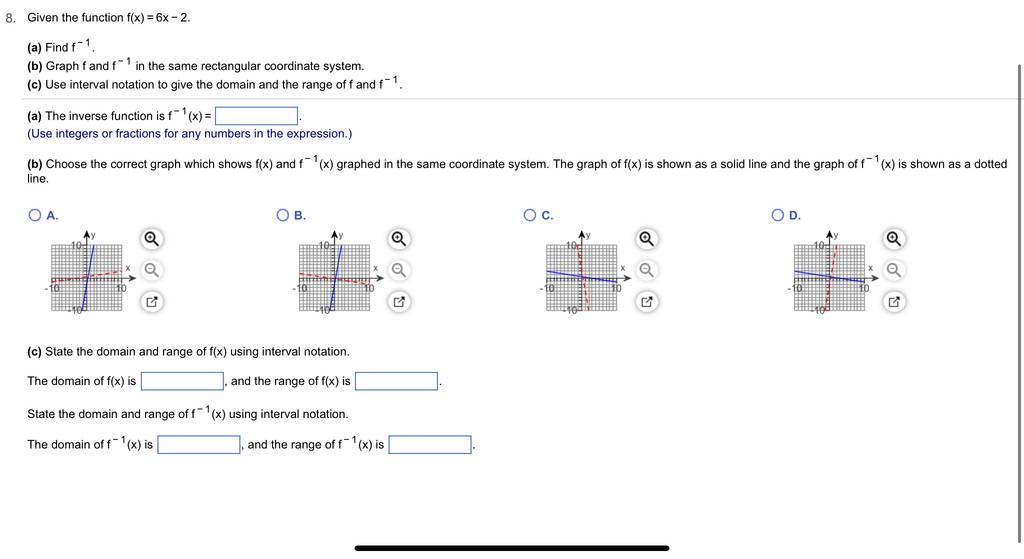Zoom in on graph D
Viewport: 1024px width, 559px height.
pos(893,238)
